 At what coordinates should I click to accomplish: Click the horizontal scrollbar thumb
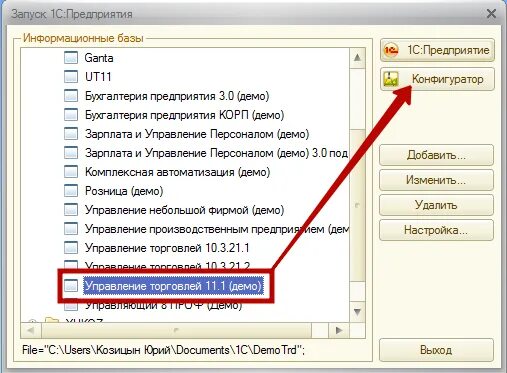pos(176,330)
